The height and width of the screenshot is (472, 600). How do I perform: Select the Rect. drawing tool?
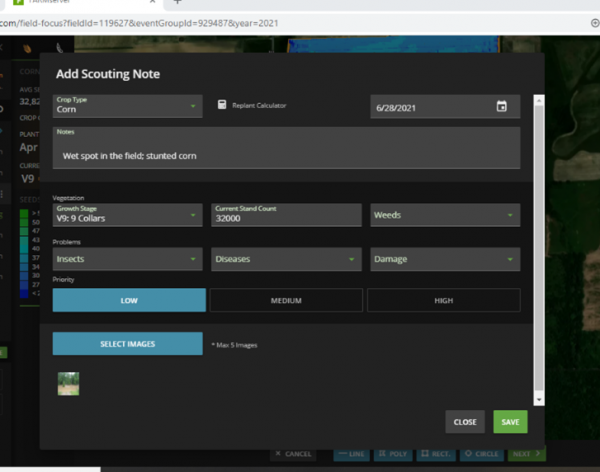tap(435, 454)
